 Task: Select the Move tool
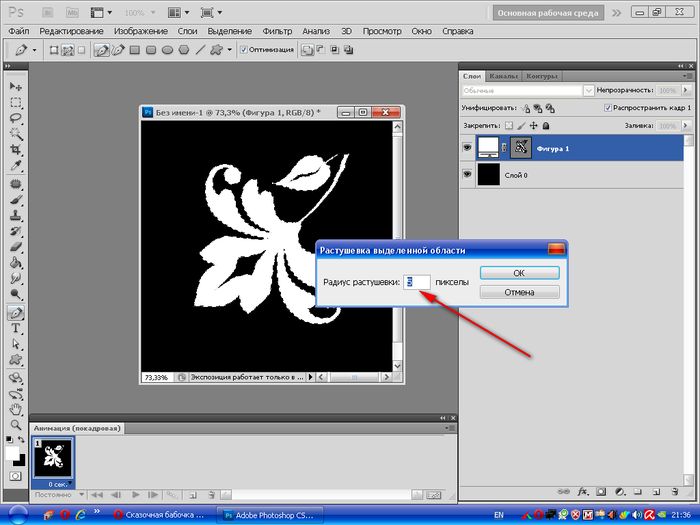pyautogui.click(x=16, y=86)
